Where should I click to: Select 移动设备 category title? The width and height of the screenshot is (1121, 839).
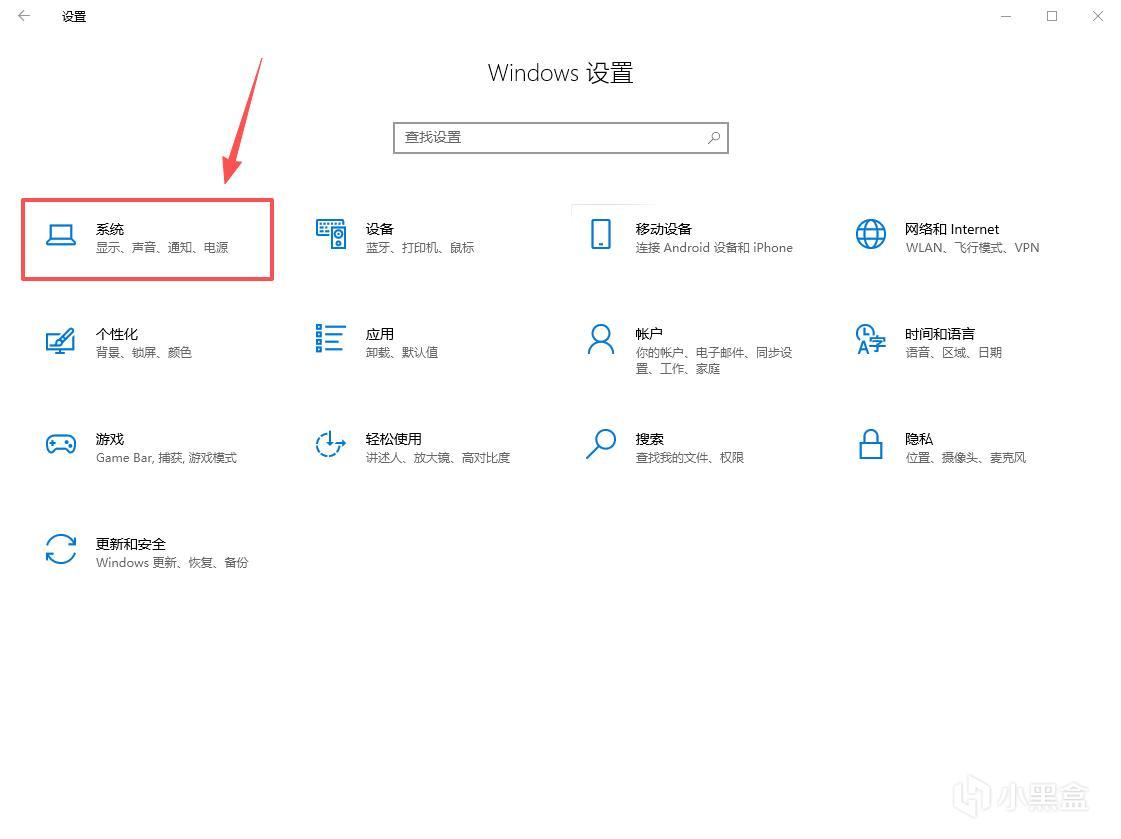click(x=663, y=229)
